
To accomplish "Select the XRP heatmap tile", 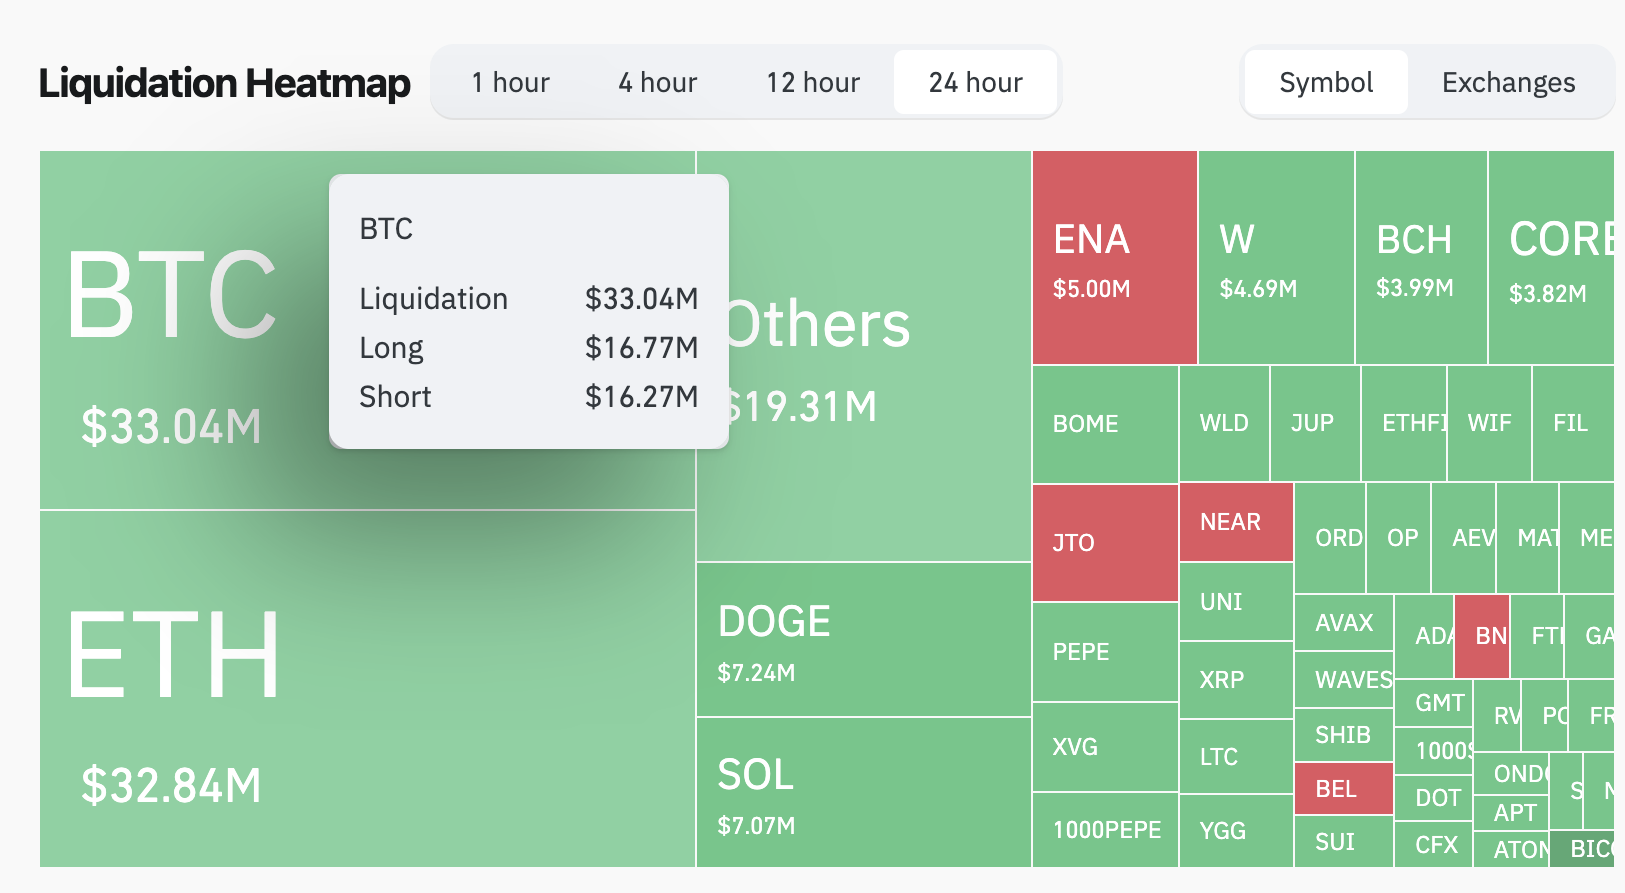I will (1235, 680).
